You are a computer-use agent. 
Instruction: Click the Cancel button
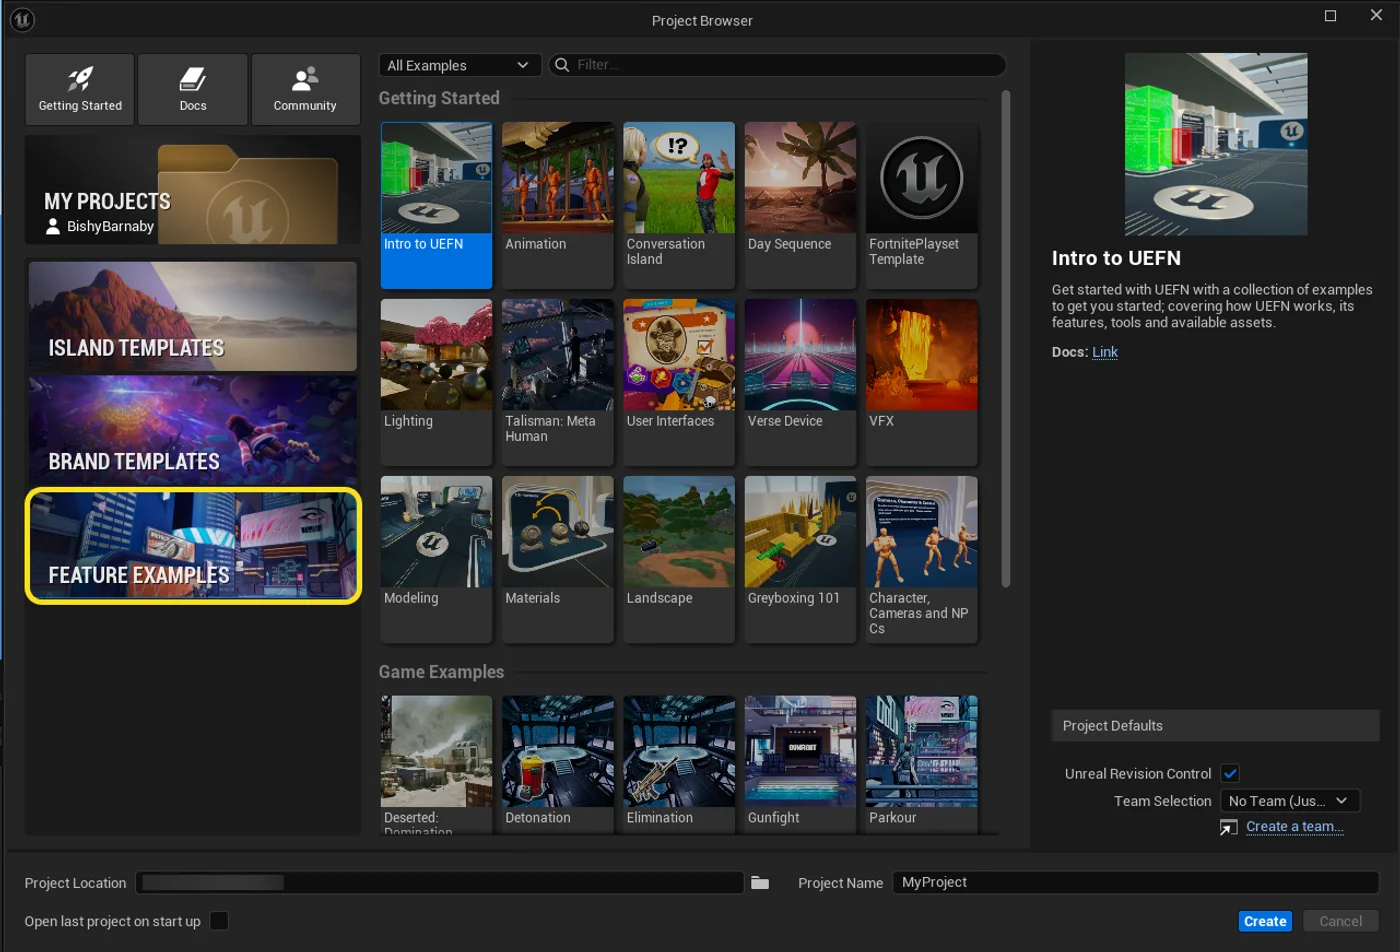[1340, 921]
